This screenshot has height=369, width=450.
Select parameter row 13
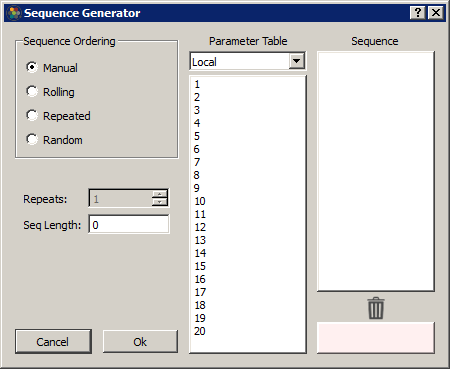[247, 240]
